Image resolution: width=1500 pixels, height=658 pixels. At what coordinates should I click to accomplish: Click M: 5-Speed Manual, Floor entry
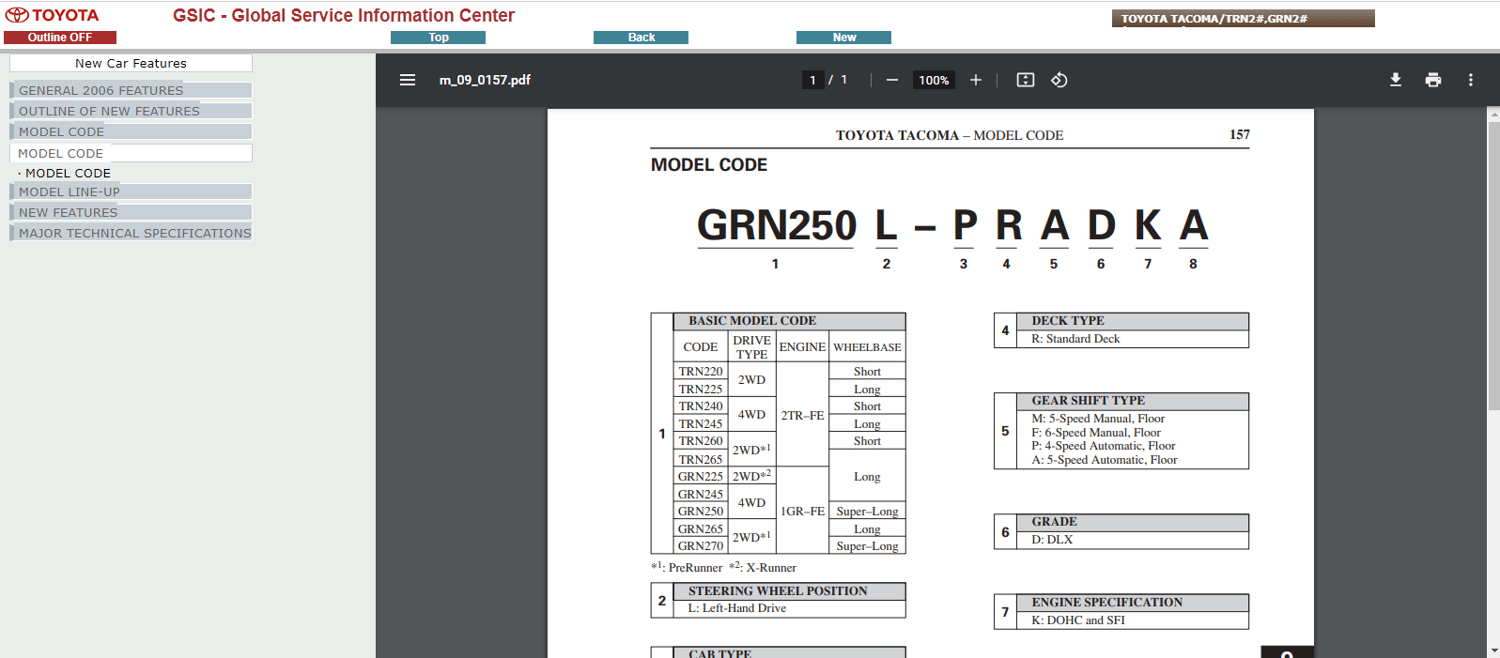[1098, 419]
